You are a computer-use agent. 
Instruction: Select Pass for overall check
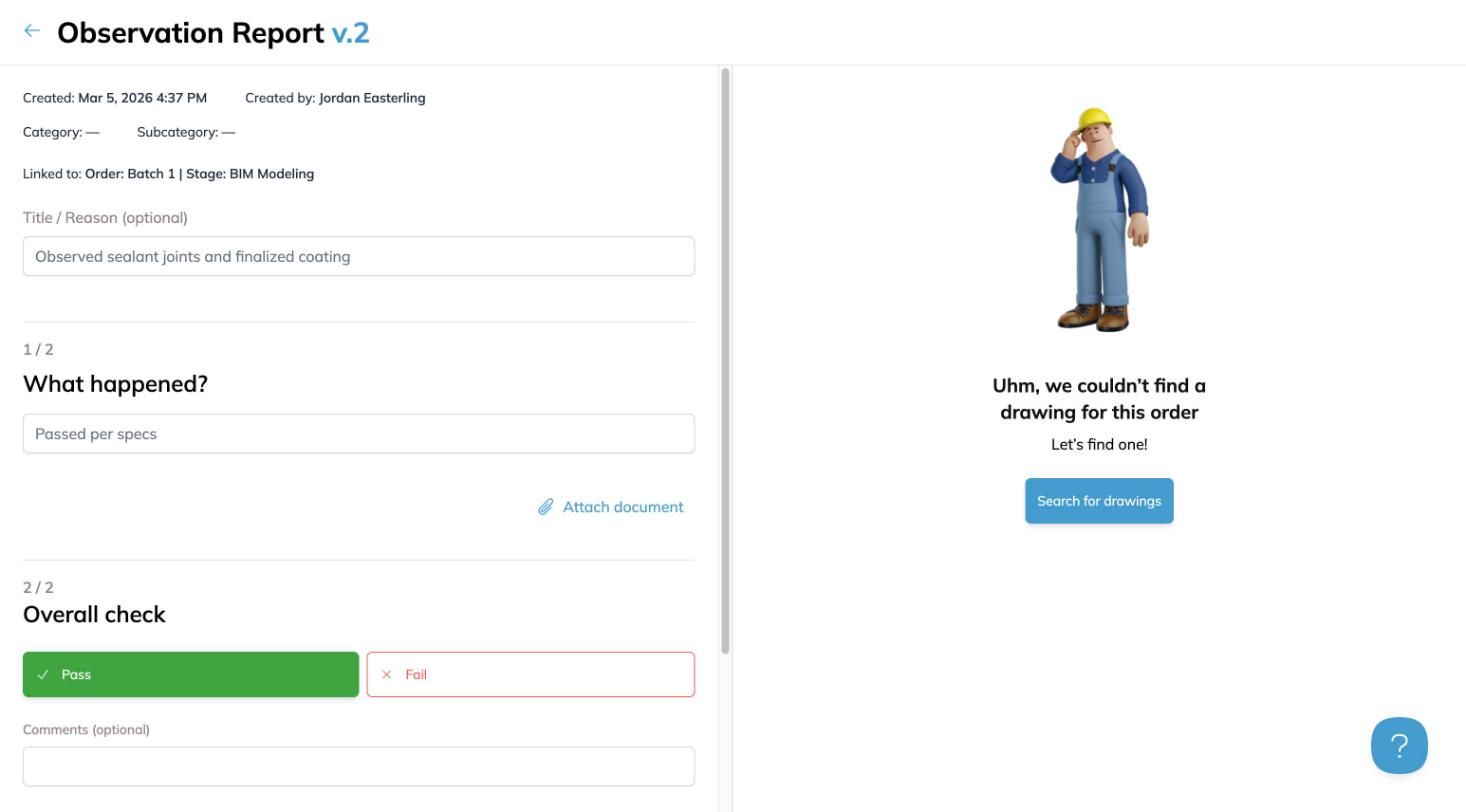[191, 675]
